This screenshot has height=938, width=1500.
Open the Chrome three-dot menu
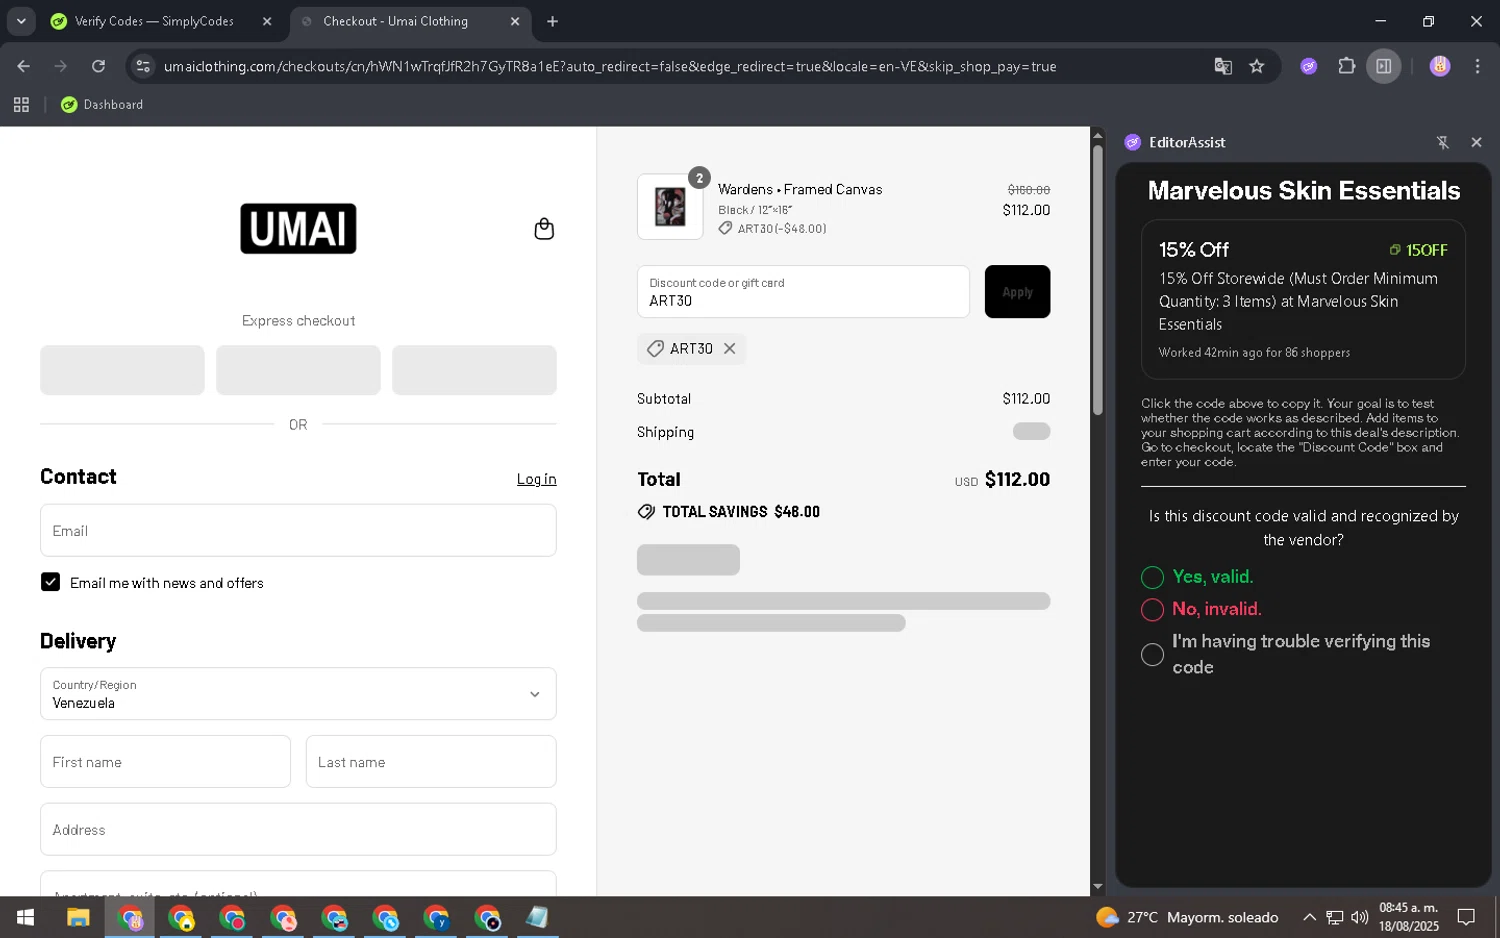point(1477,66)
